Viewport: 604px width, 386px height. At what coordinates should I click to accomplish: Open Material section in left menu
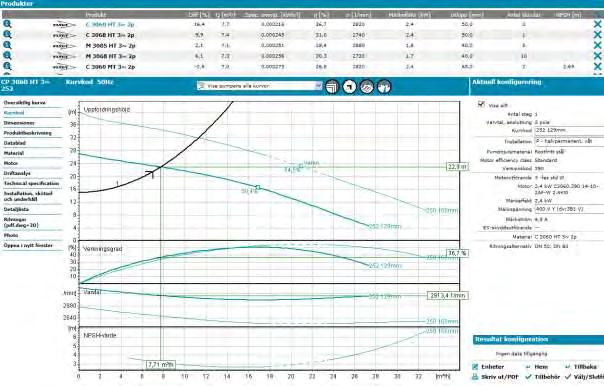(x=14, y=153)
